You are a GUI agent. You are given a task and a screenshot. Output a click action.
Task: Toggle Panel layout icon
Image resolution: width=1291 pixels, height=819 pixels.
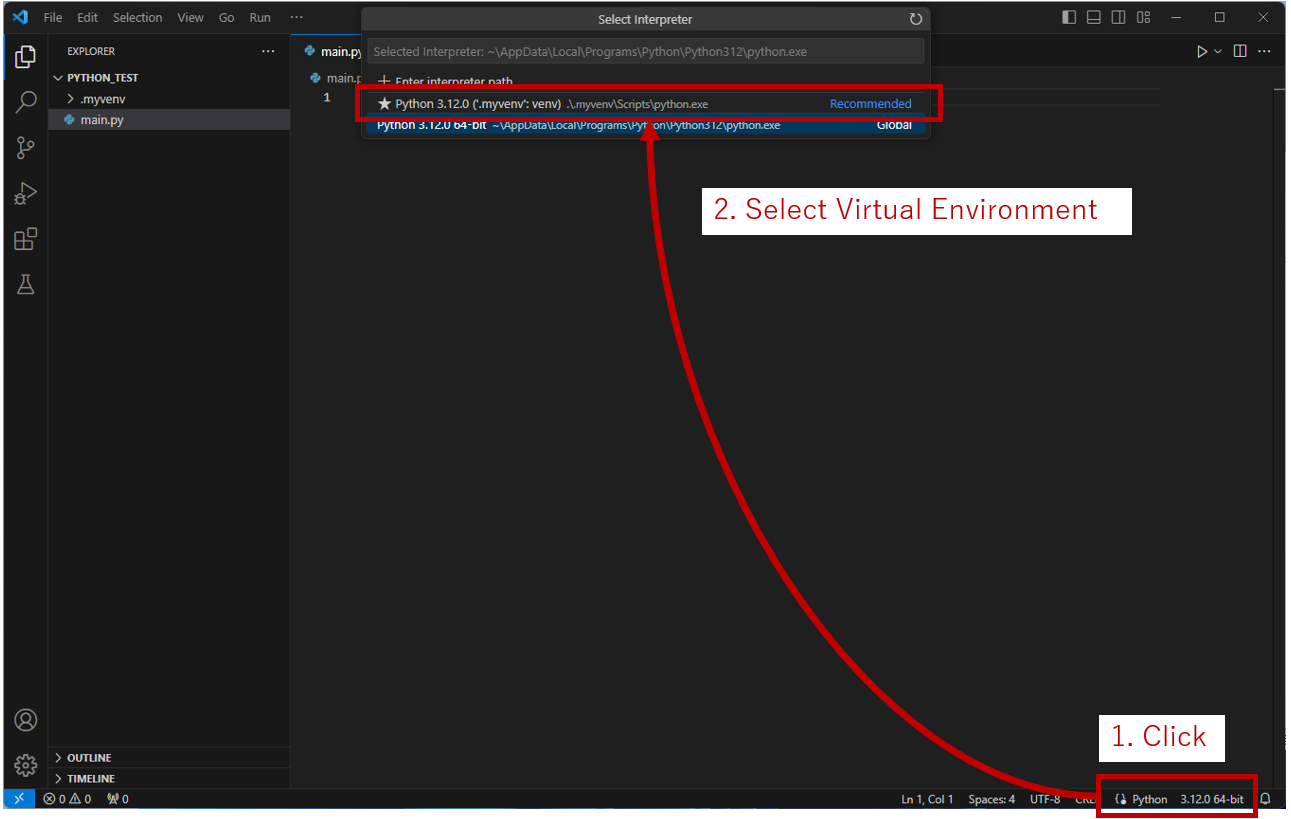[1094, 17]
